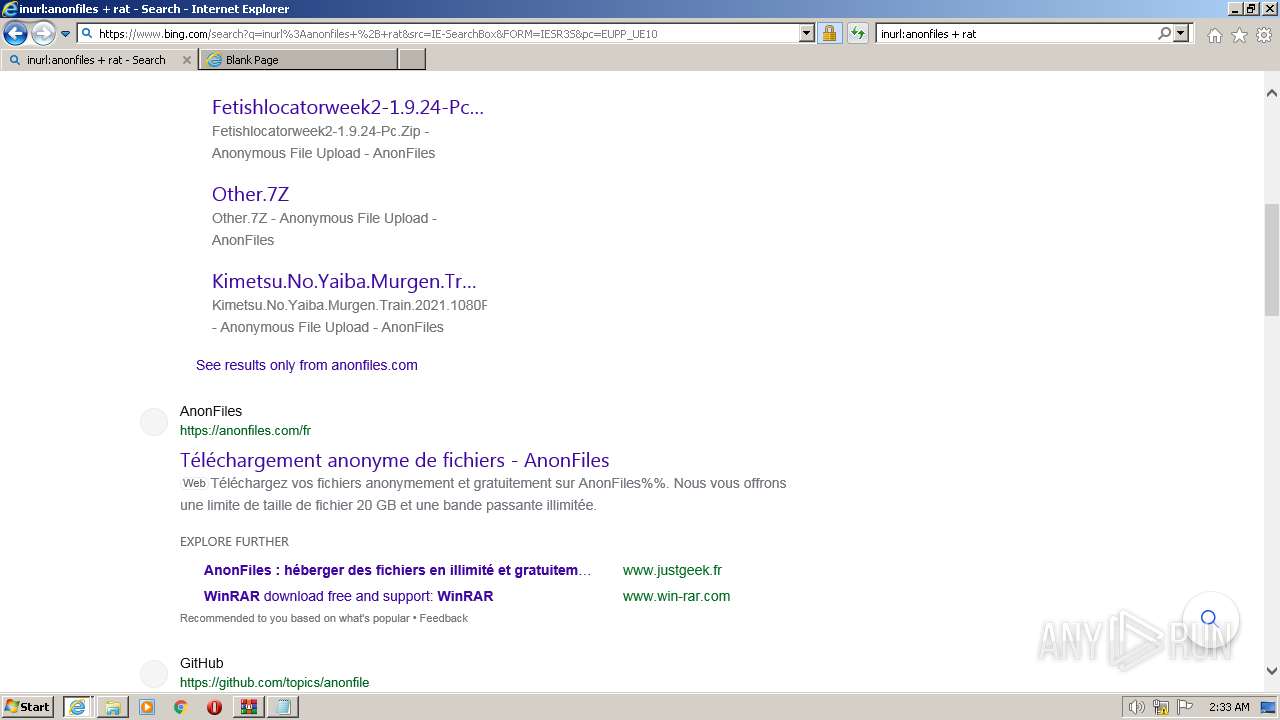Image resolution: width=1280 pixels, height=720 pixels.
Task: Click the github.com/topics/anonfile URL
Action: click(x=274, y=683)
